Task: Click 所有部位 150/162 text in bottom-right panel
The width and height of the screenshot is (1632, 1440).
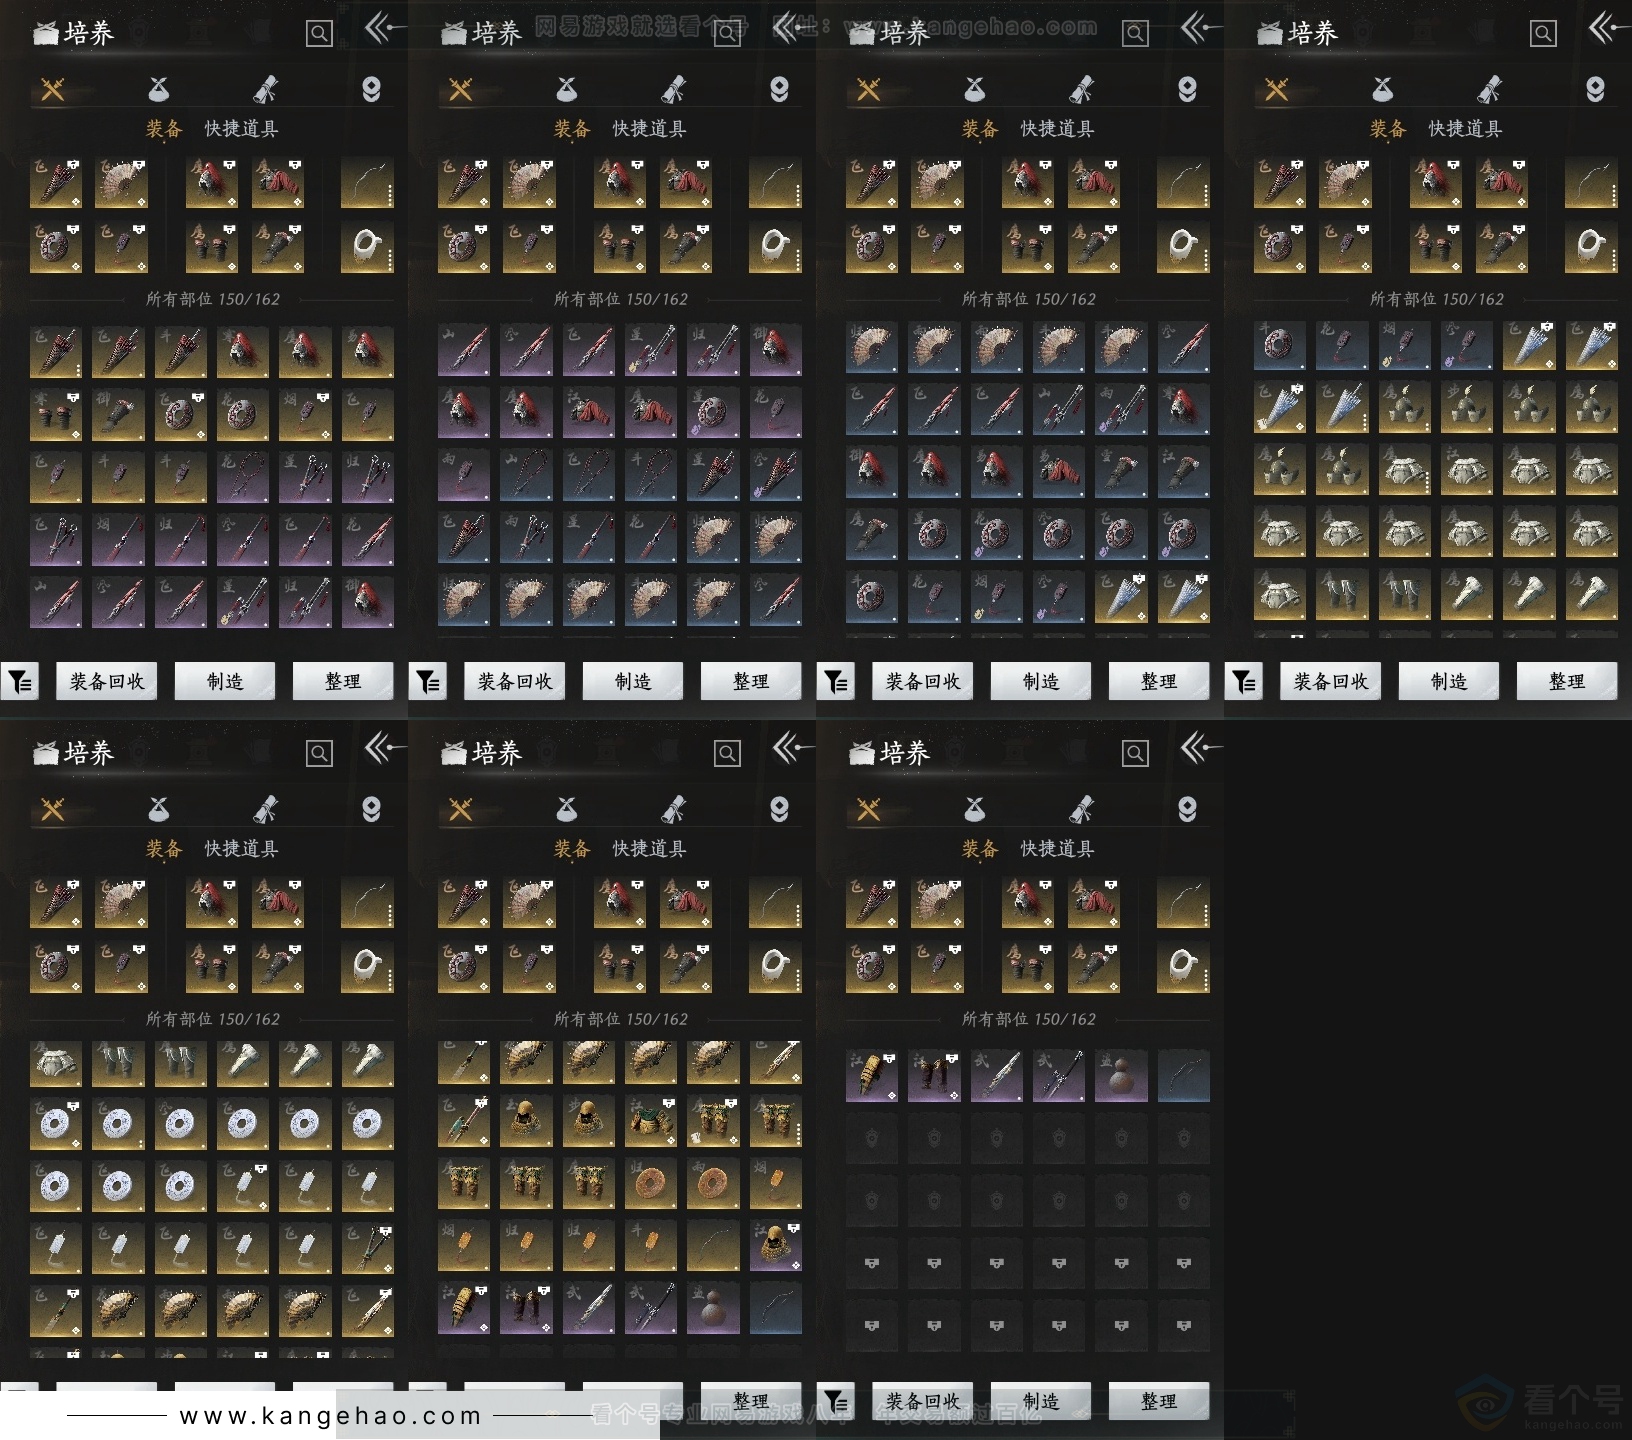Action: (x=1029, y=1019)
